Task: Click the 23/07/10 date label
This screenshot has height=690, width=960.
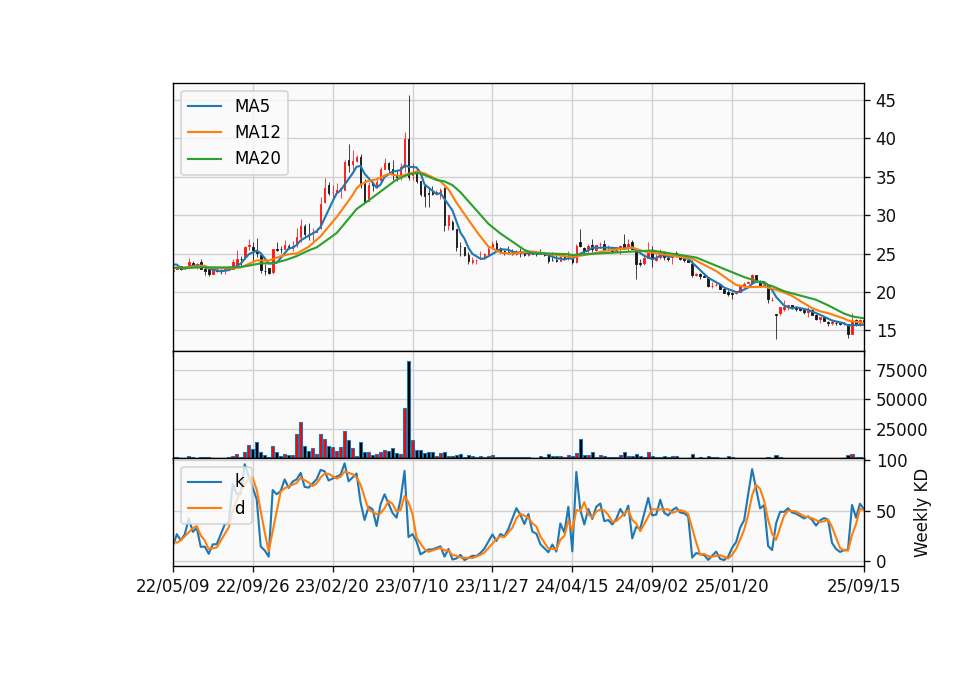Action: [x=412, y=586]
